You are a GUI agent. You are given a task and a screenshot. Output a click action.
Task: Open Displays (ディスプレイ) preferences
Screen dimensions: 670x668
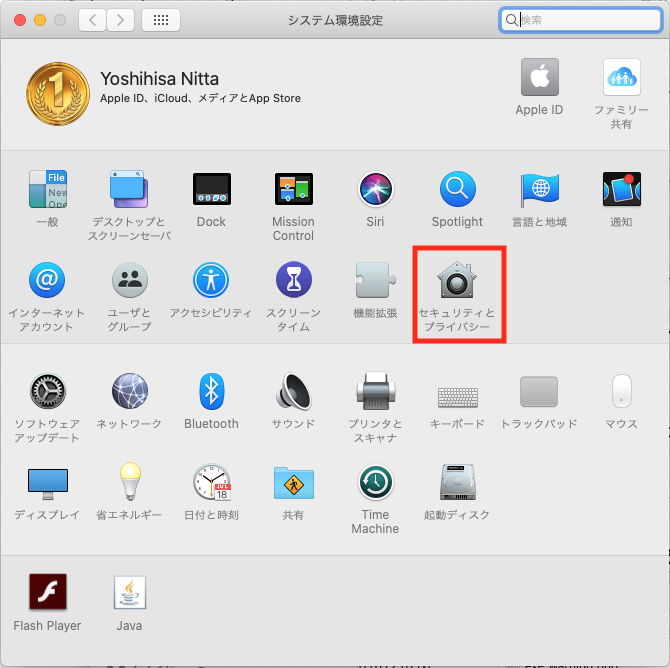(x=47, y=483)
